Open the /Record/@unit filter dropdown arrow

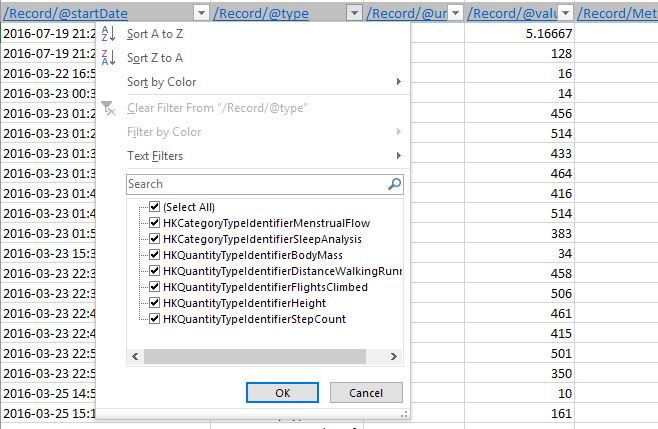pyautogui.click(x=455, y=13)
